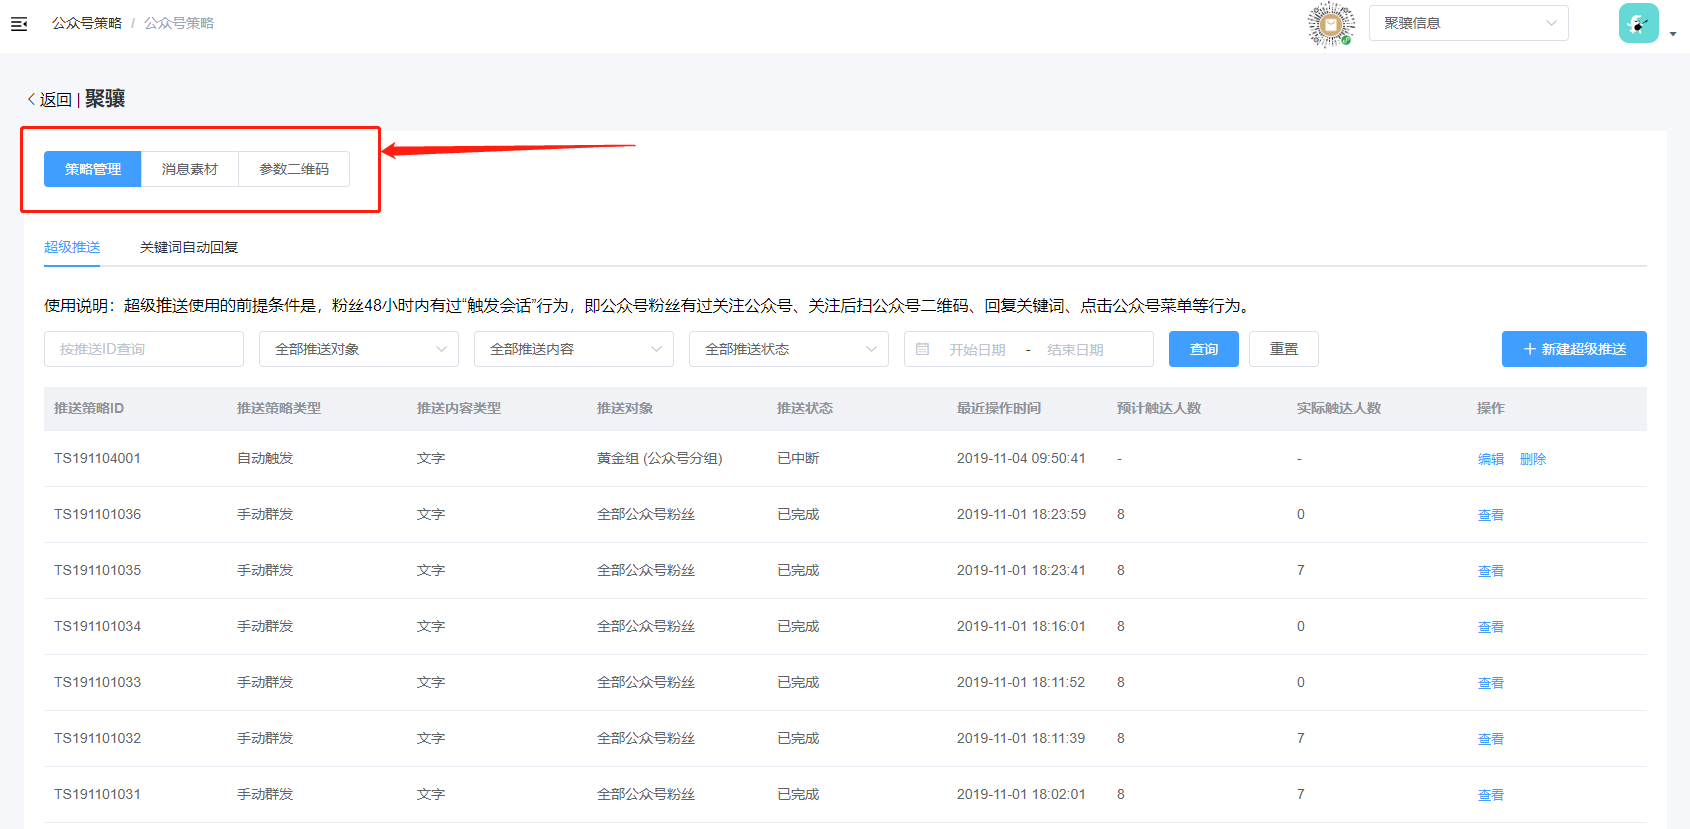Viewport: 1690px width, 829px height.
Task: Collapse the sidebar with the hamburger icon
Action: tap(19, 23)
